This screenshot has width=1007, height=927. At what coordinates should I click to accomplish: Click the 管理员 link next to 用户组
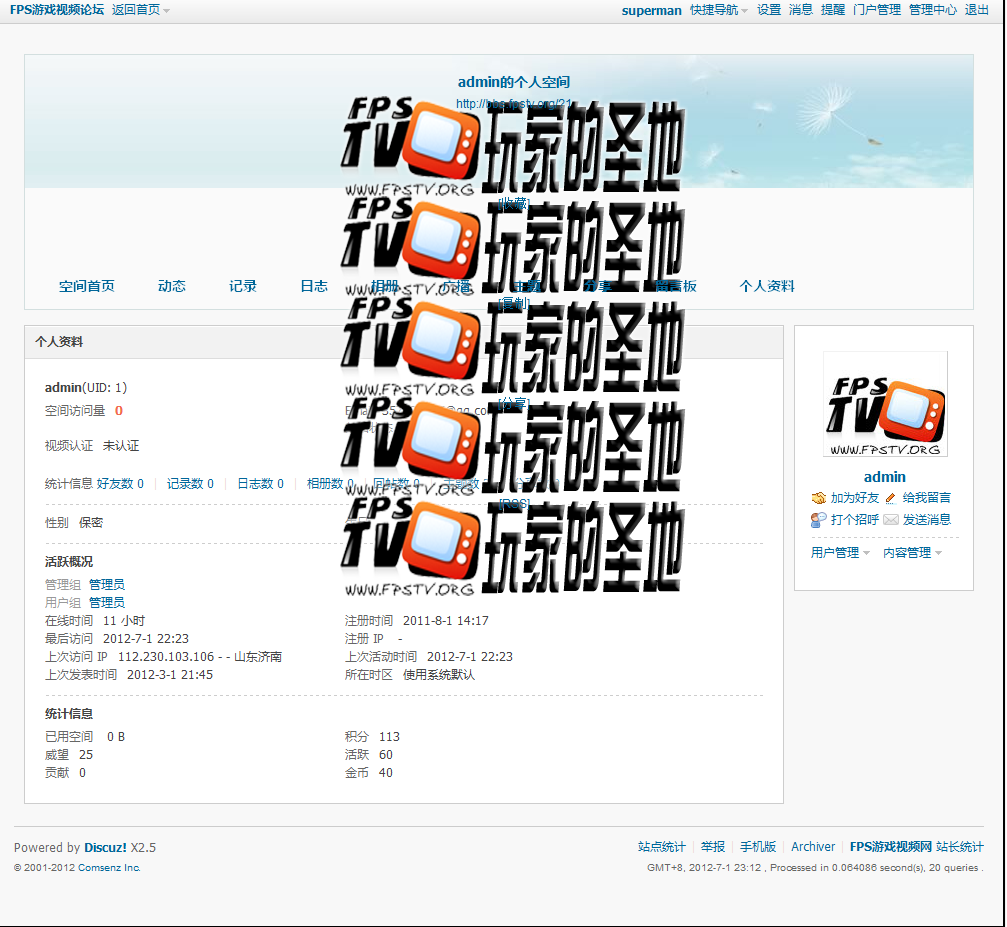tap(107, 603)
